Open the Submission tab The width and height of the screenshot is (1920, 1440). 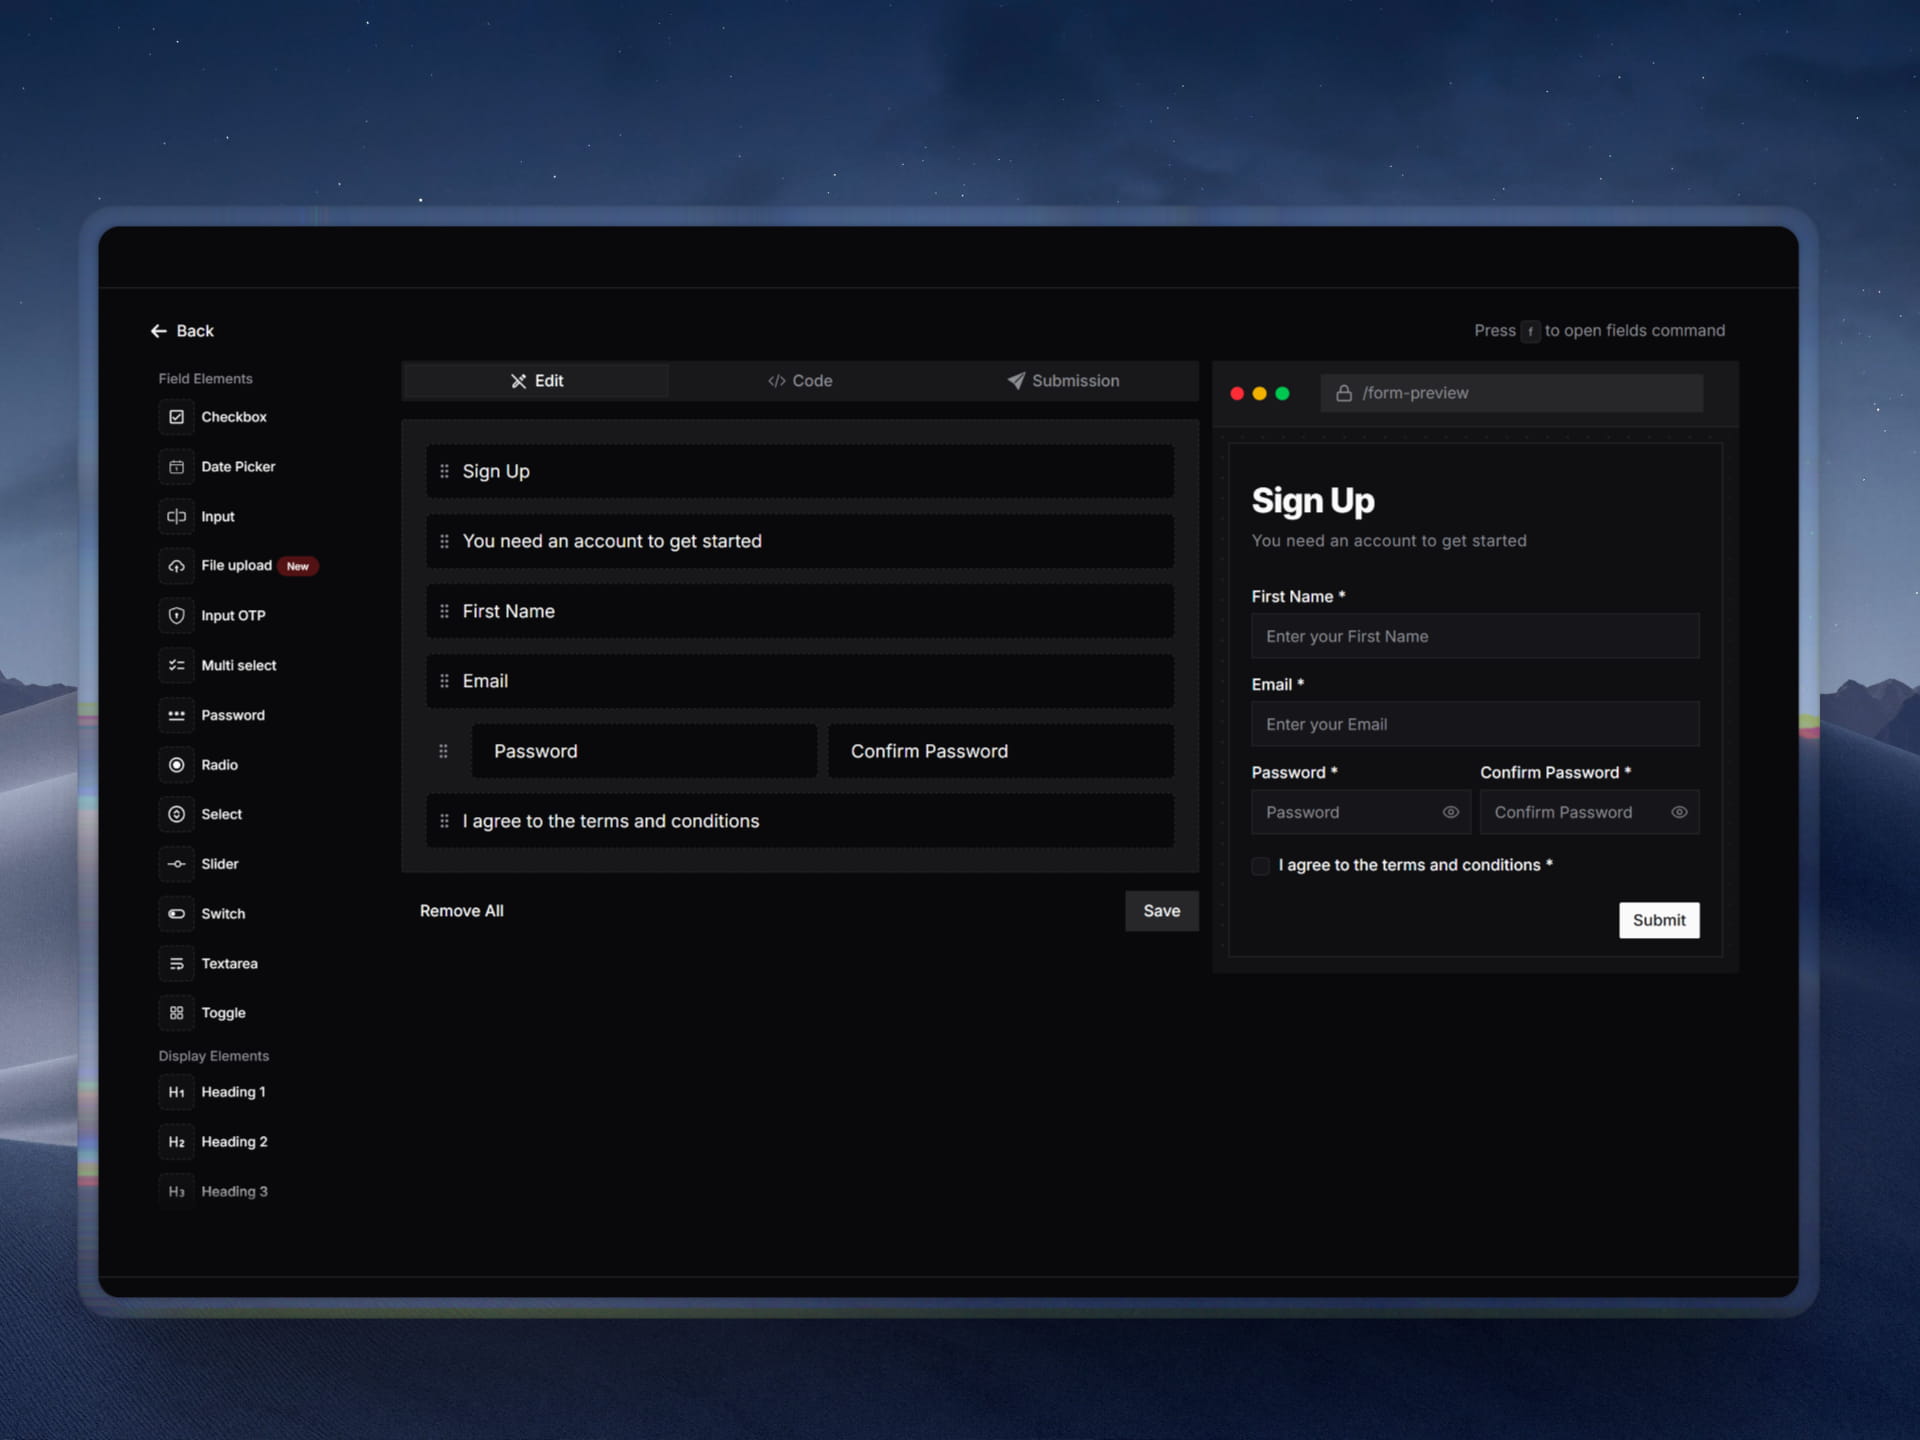pyautogui.click(x=1063, y=381)
